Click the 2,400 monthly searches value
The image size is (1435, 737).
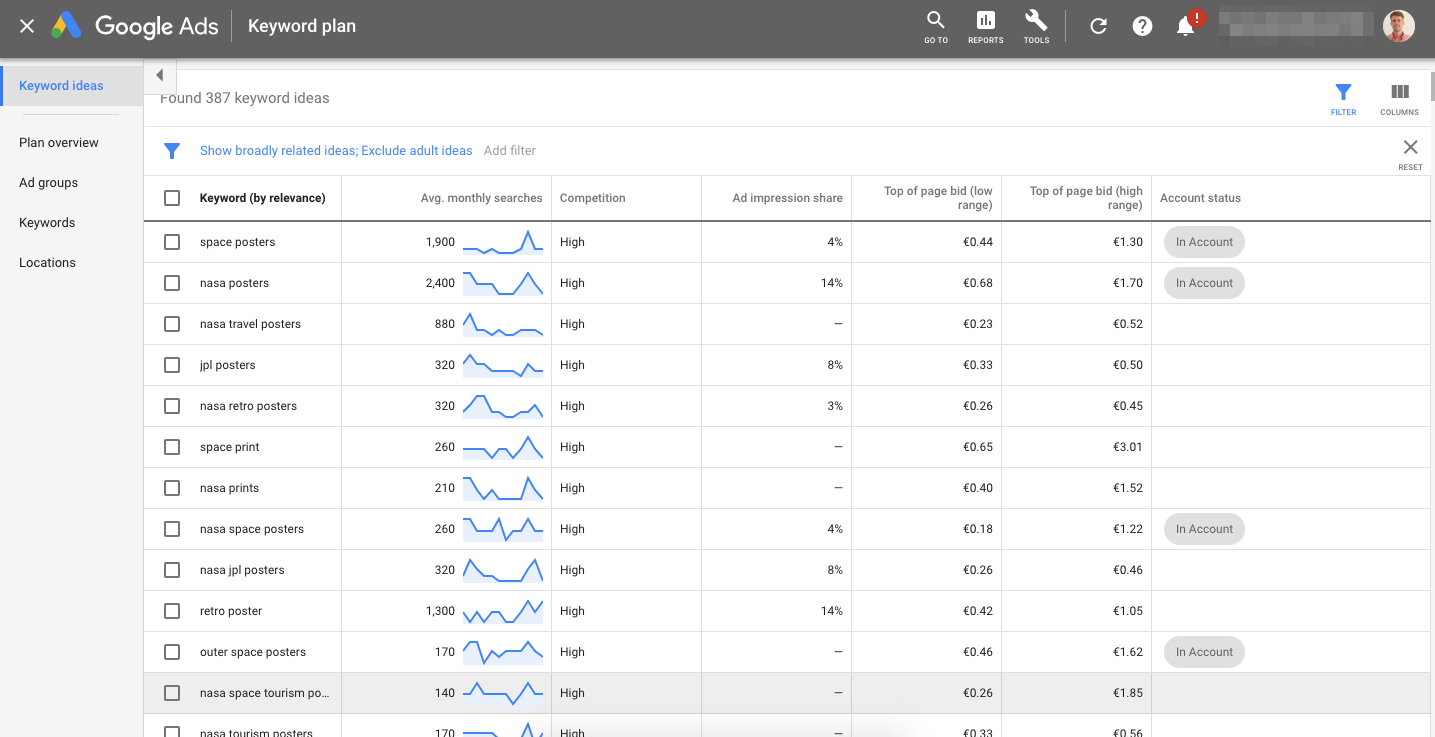pos(440,283)
